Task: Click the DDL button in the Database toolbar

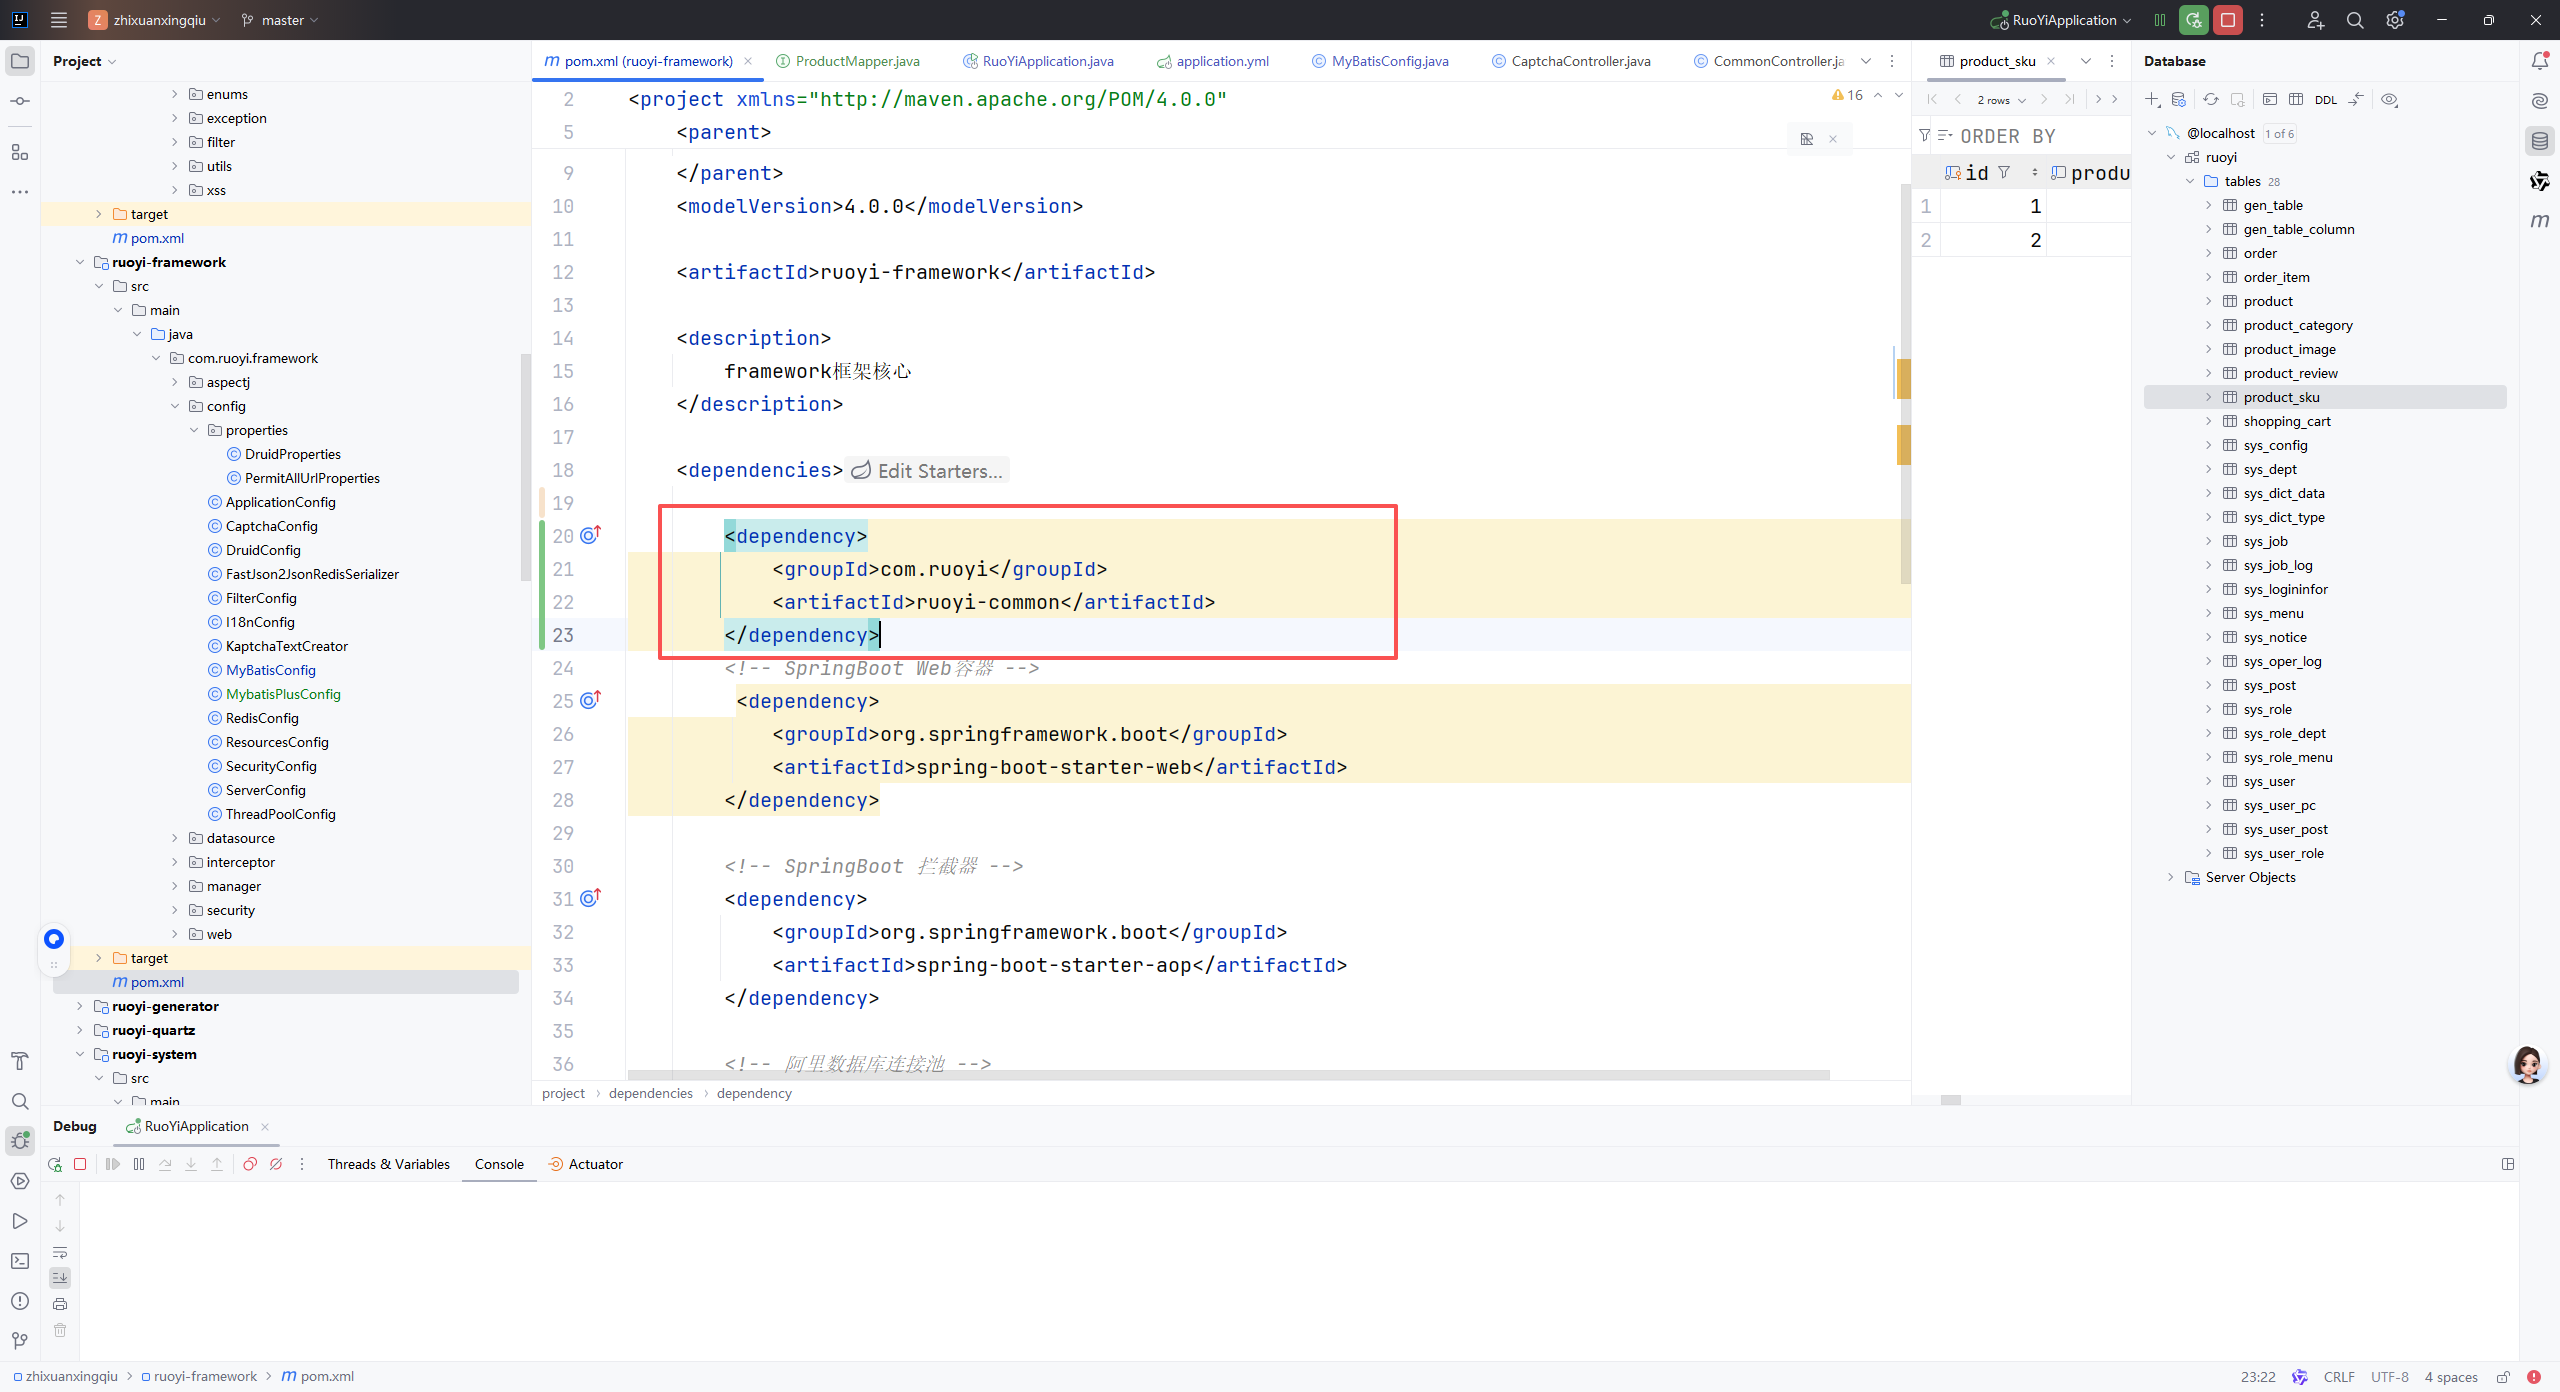Action: coord(2326,99)
